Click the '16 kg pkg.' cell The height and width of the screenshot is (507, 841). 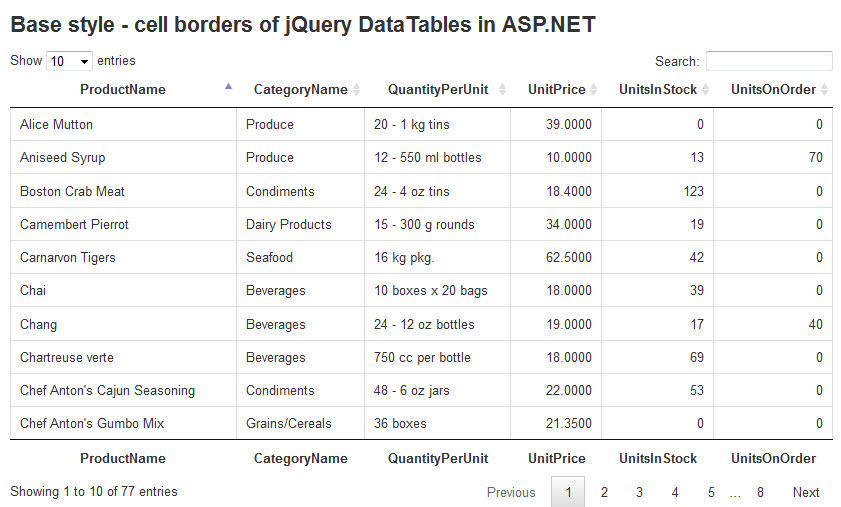click(x=438, y=258)
